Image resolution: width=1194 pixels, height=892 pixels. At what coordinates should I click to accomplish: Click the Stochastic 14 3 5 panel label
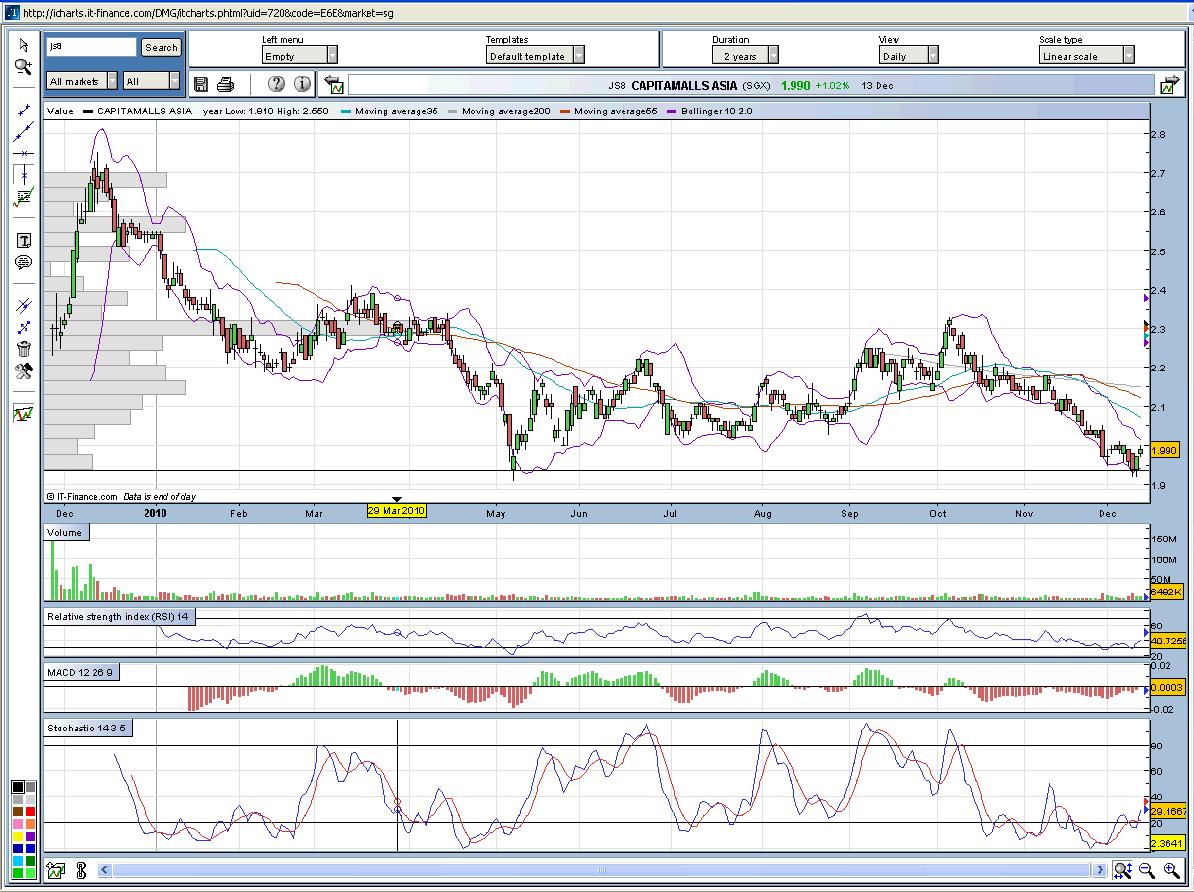coord(88,728)
